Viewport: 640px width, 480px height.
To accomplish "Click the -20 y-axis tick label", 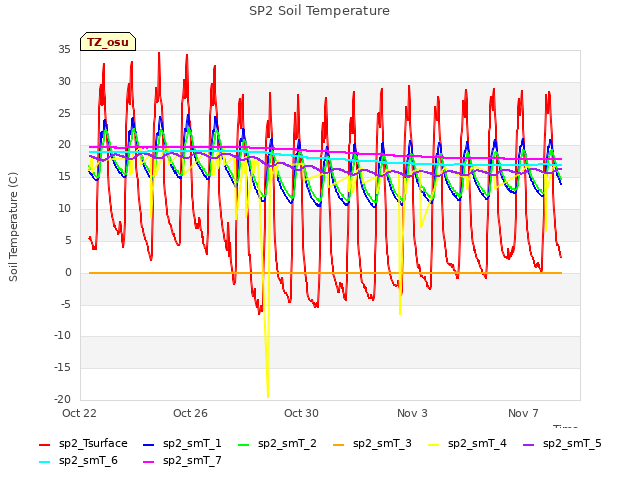I will point(62,399).
